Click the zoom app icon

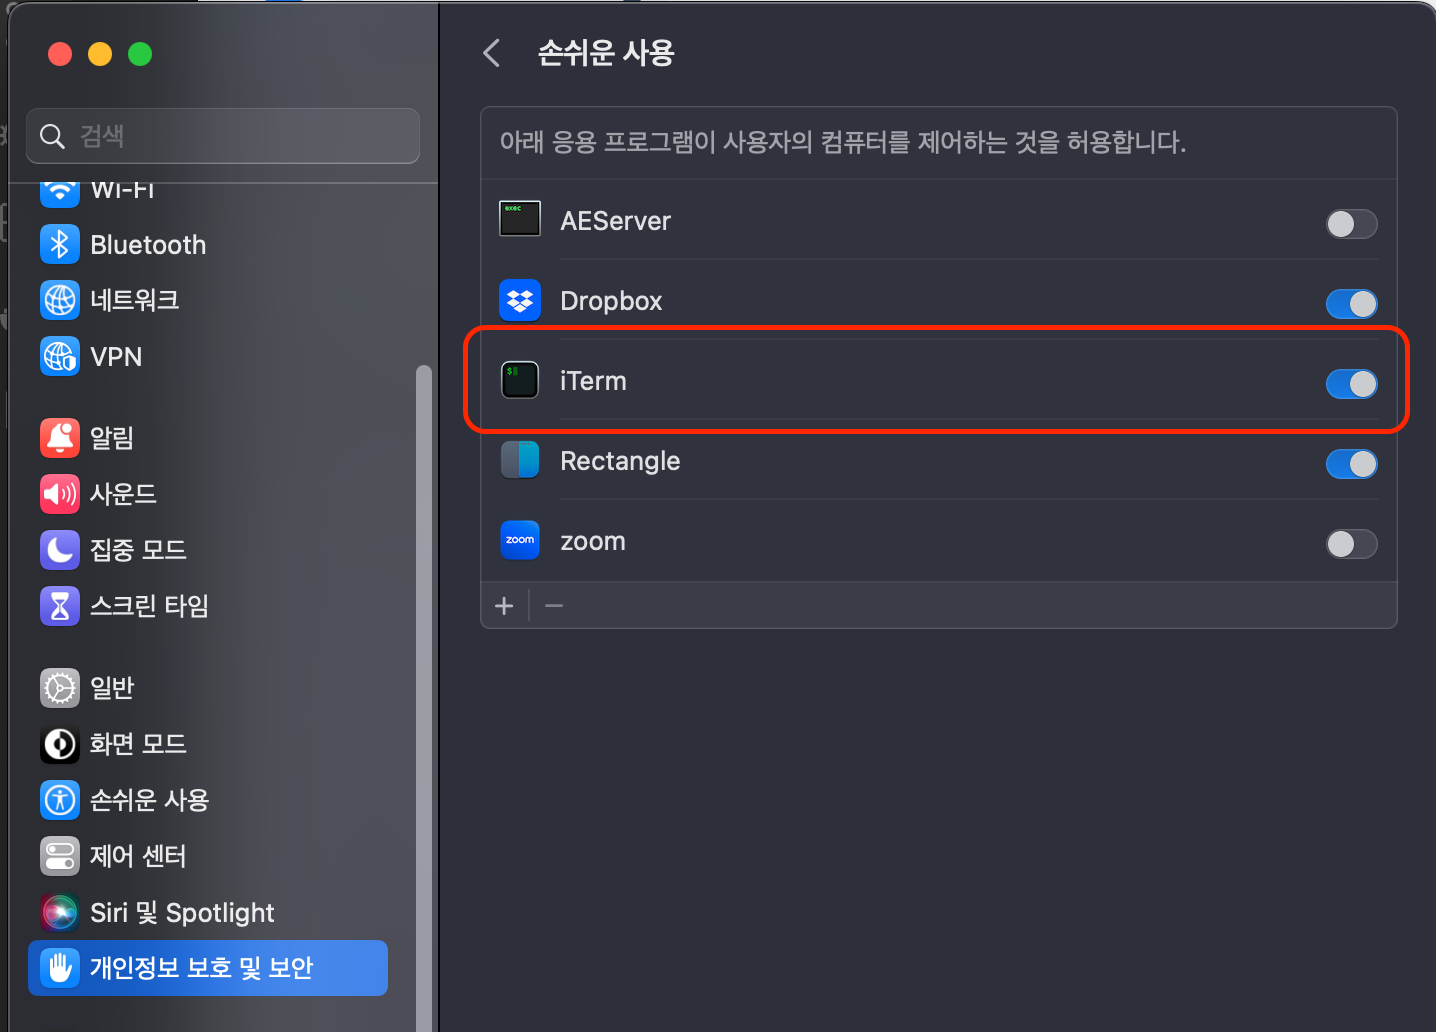click(520, 540)
